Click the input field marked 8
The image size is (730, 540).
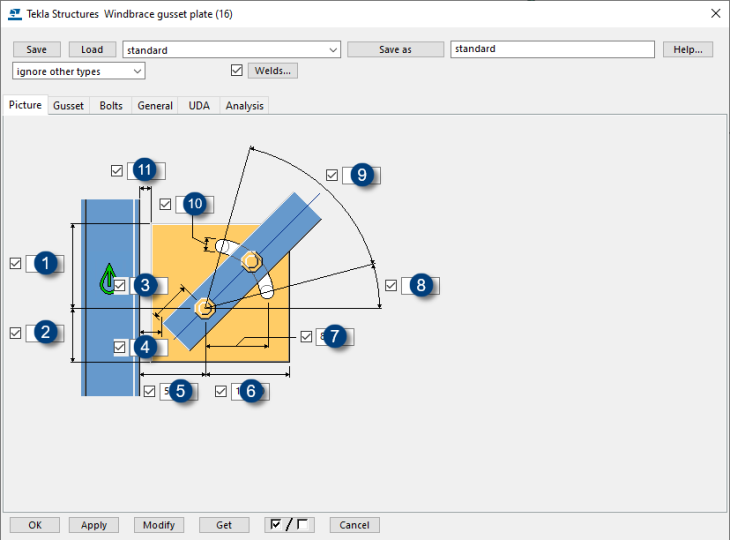coord(420,285)
